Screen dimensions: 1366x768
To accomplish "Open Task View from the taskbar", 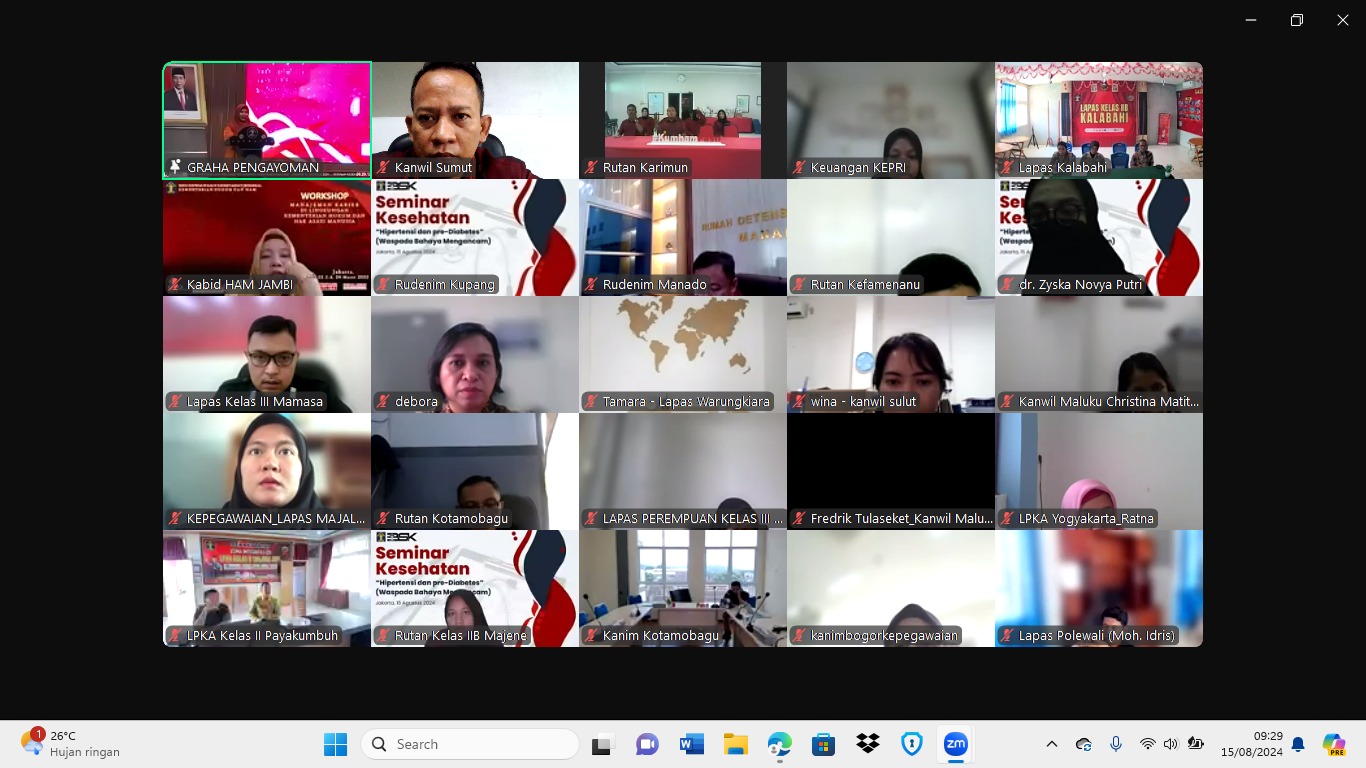I will (602, 744).
